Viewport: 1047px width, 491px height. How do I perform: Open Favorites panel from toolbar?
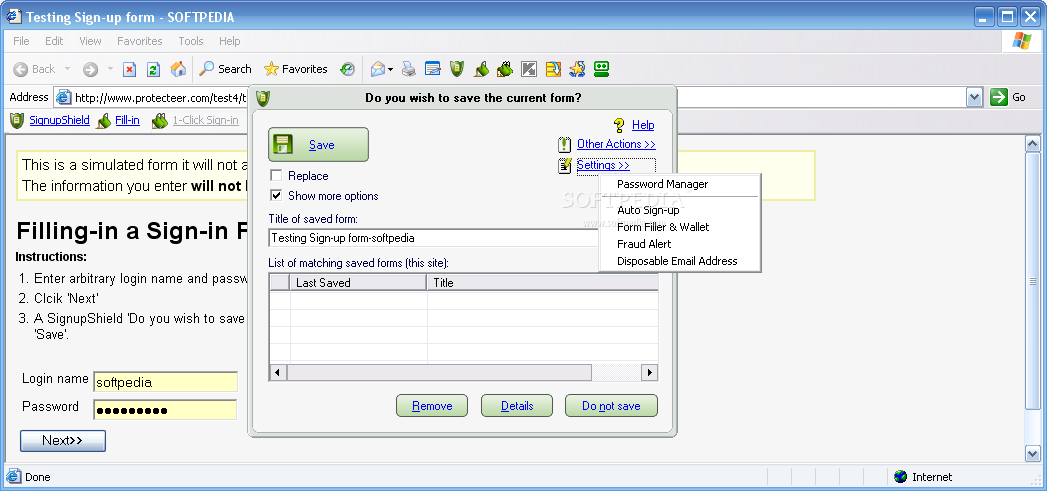coord(296,69)
